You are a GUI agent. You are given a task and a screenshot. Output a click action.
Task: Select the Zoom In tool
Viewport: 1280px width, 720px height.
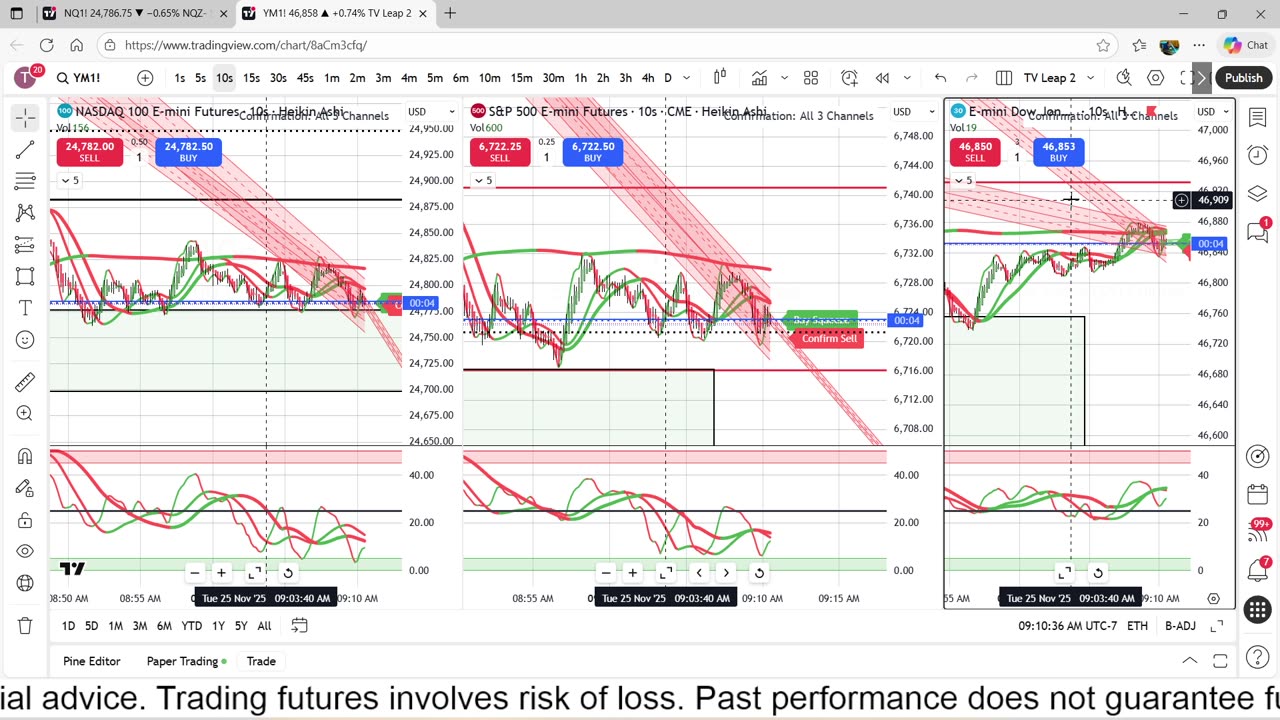pos(25,413)
